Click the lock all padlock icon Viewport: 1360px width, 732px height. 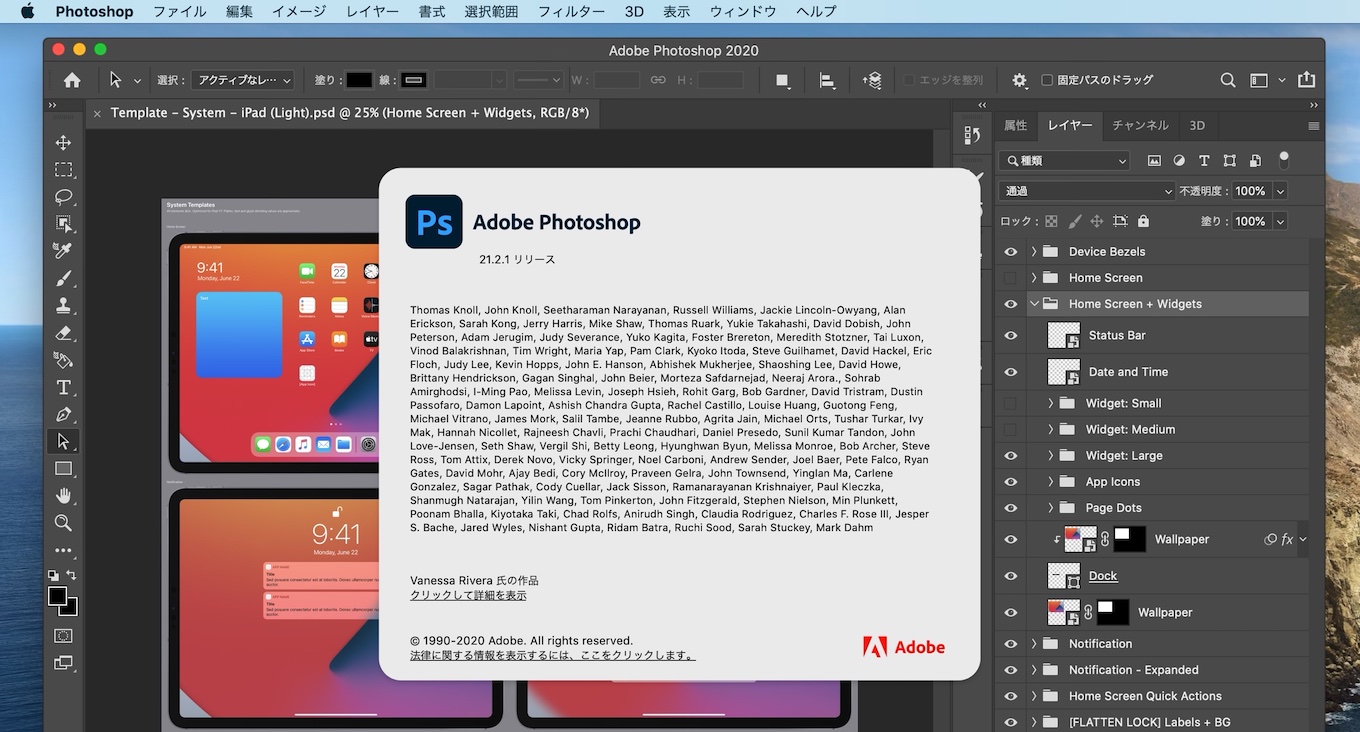coord(1143,221)
